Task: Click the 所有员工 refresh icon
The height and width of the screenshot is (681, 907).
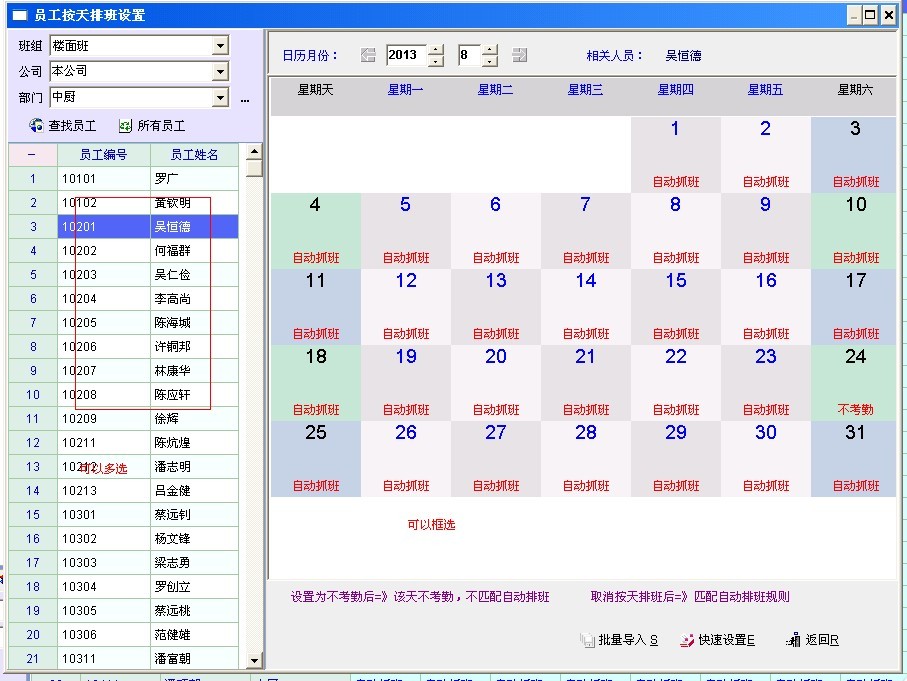Action: point(125,126)
